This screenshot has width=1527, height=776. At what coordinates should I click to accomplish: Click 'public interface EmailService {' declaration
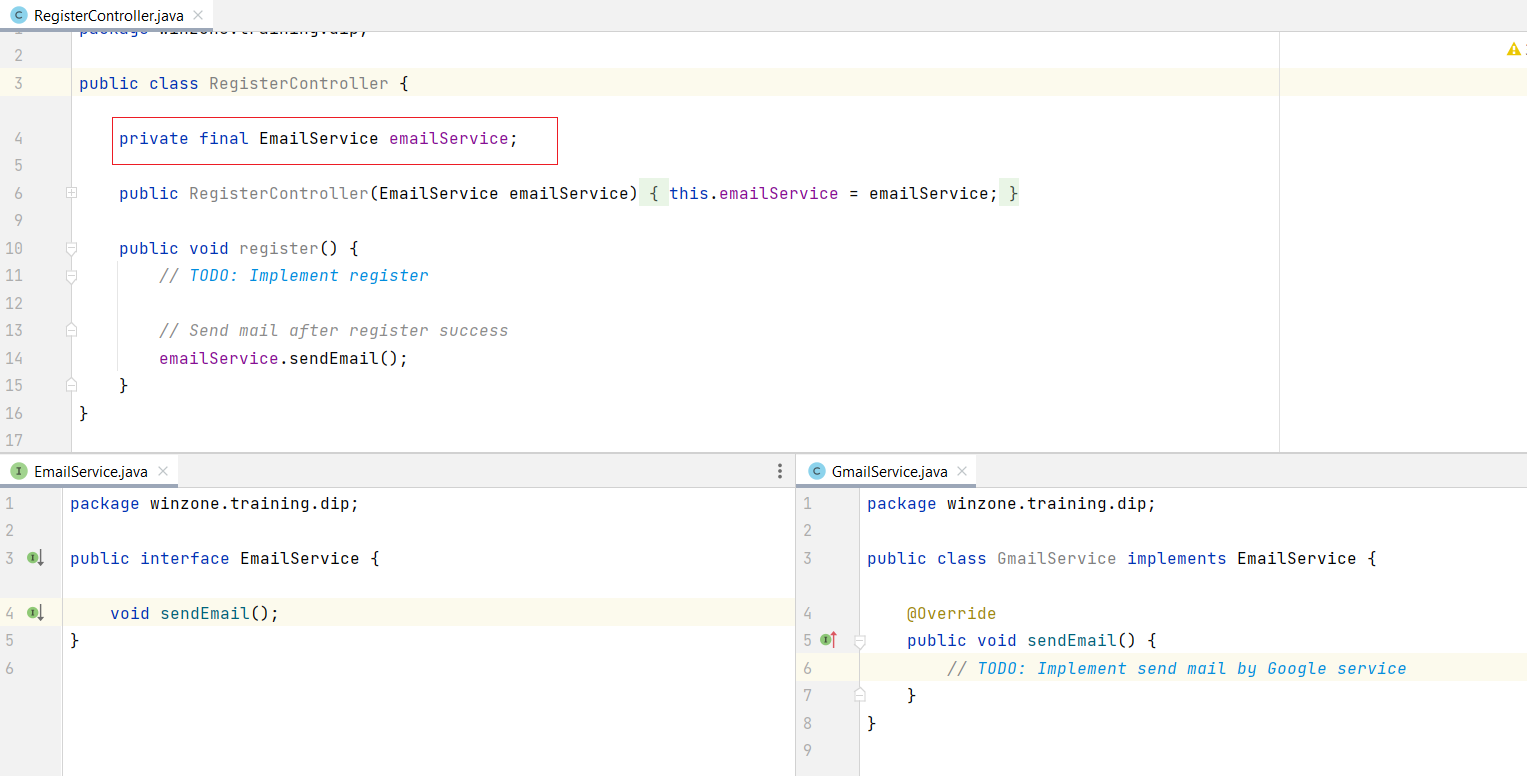(225, 558)
